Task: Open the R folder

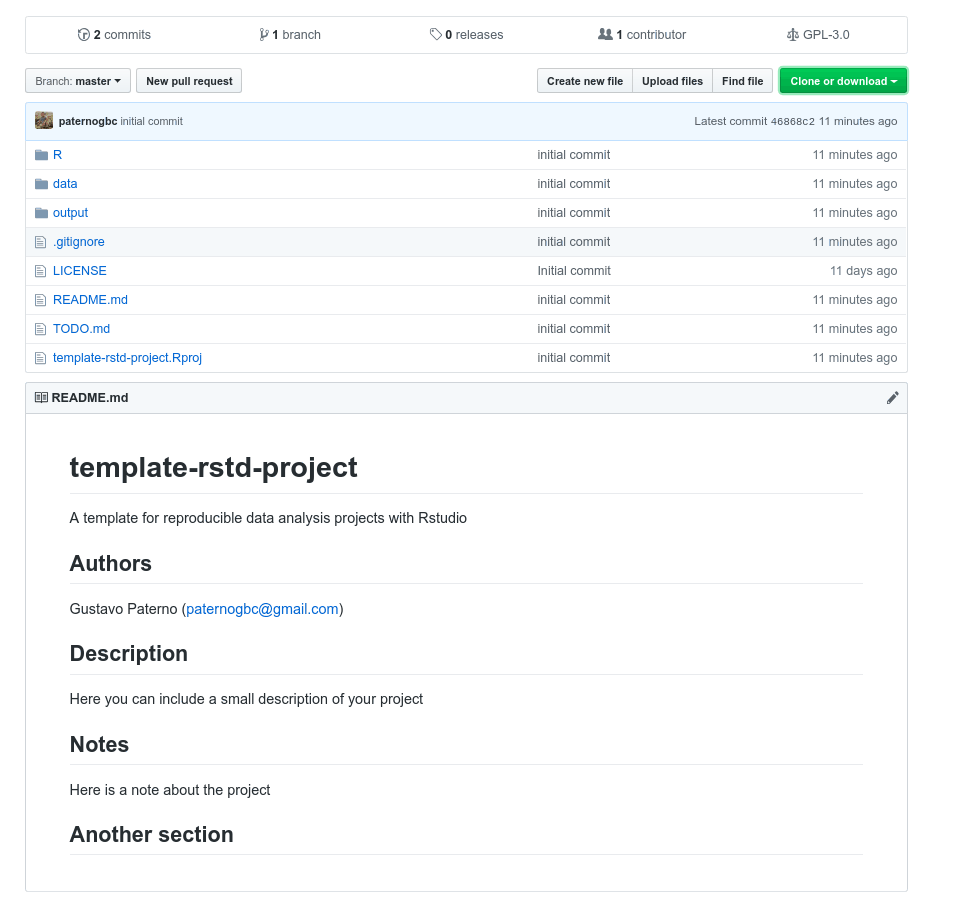Action: click(x=57, y=155)
